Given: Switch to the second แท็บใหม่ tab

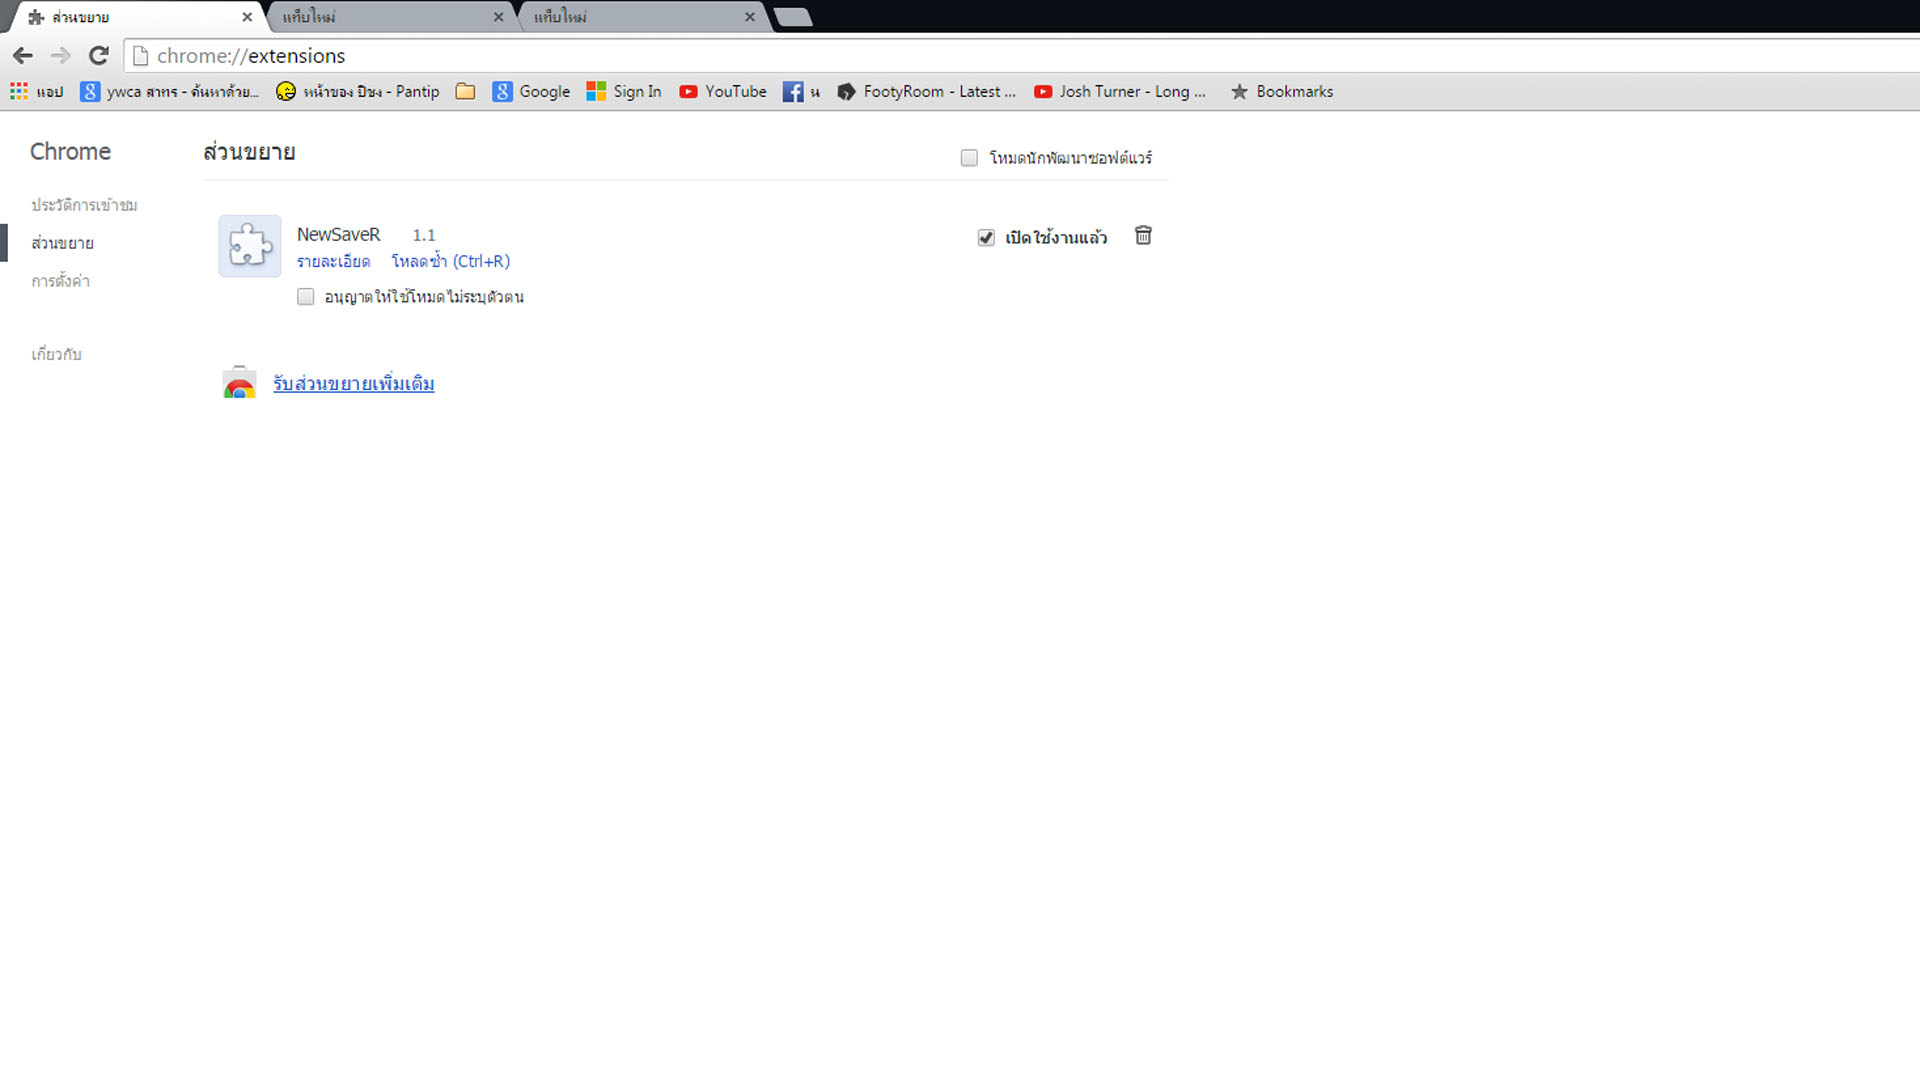Looking at the screenshot, I should tap(390, 17).
